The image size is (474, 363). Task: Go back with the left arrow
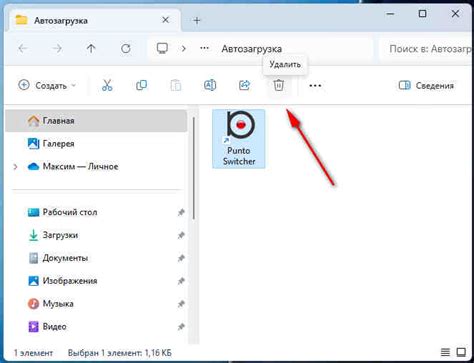(23, 49)
